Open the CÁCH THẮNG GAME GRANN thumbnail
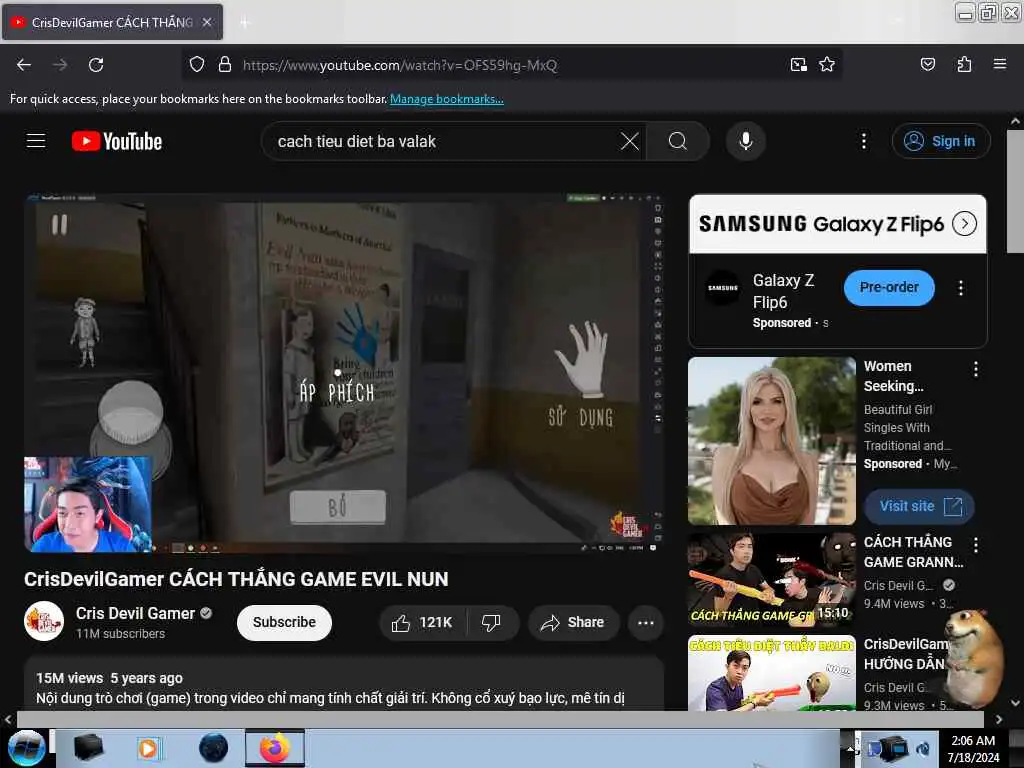 772,580
